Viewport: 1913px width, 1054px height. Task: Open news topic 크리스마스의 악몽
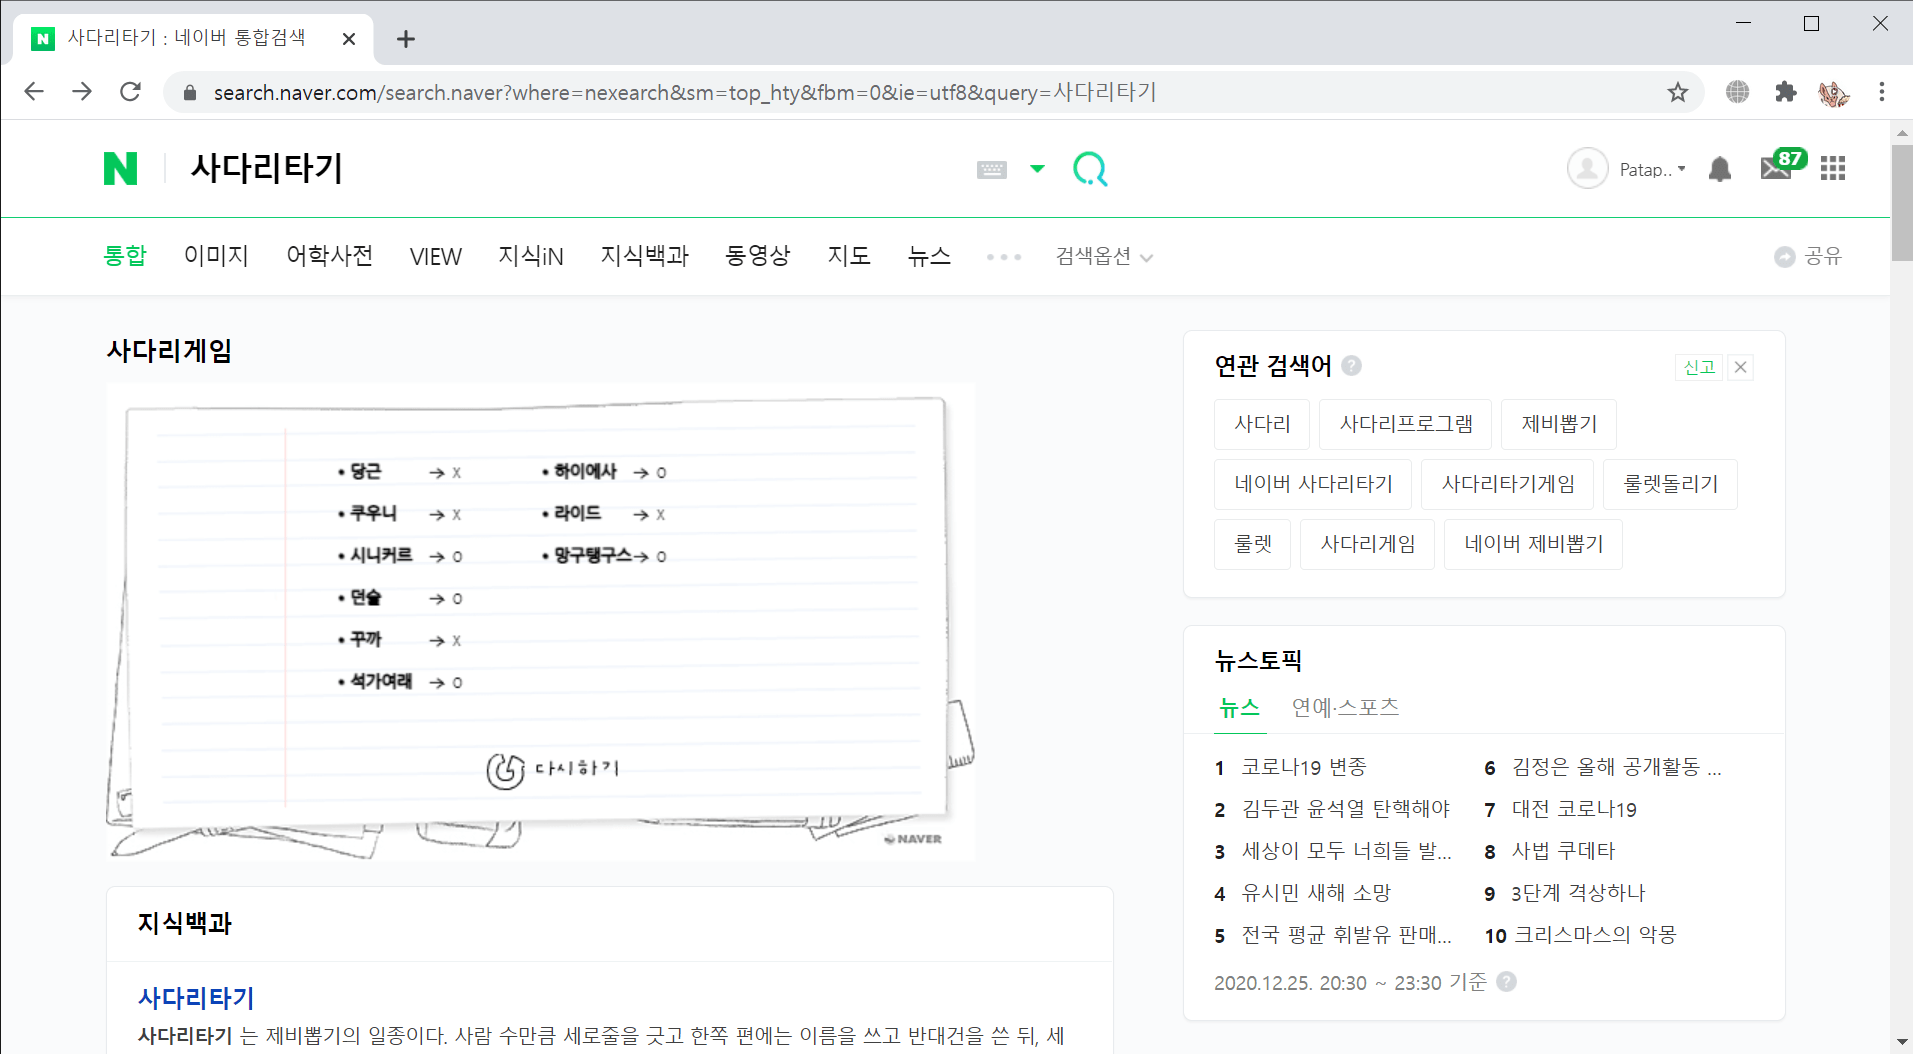pos(1594,935)
